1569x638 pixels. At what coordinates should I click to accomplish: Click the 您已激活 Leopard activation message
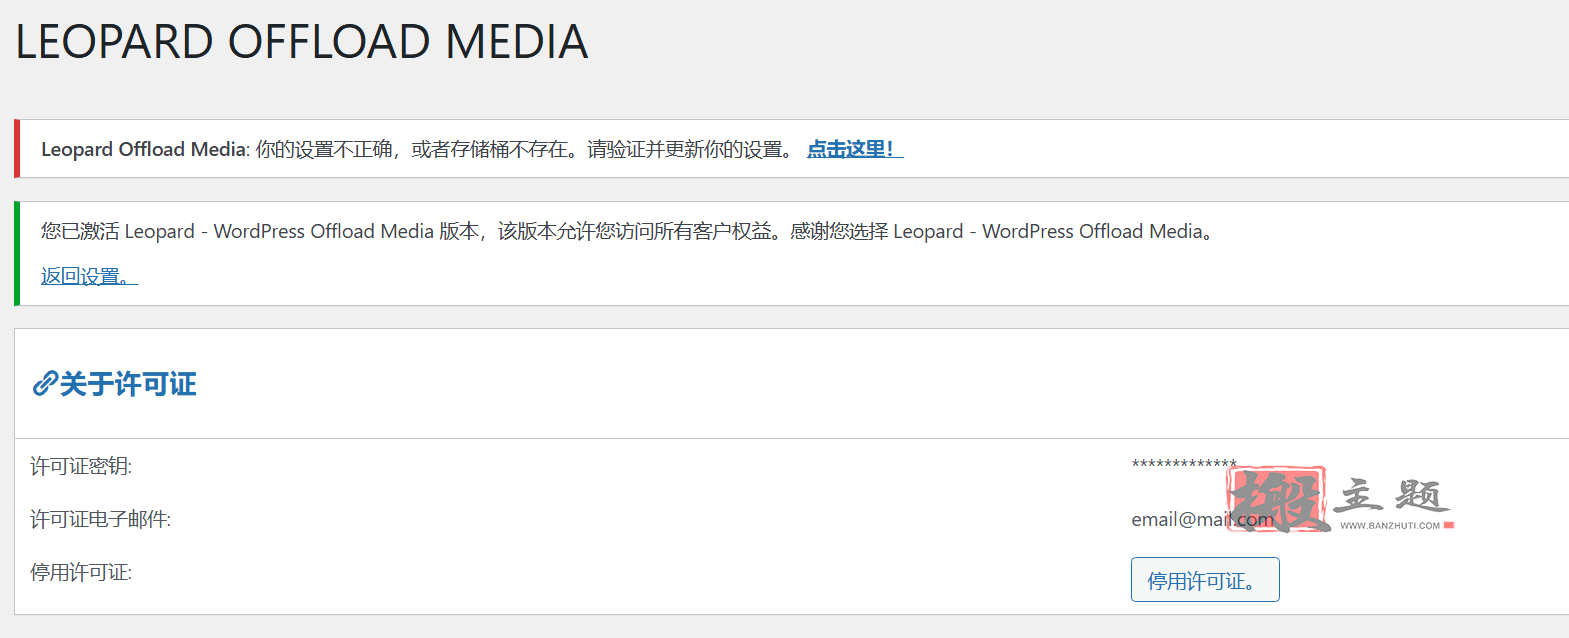point(629,231)
